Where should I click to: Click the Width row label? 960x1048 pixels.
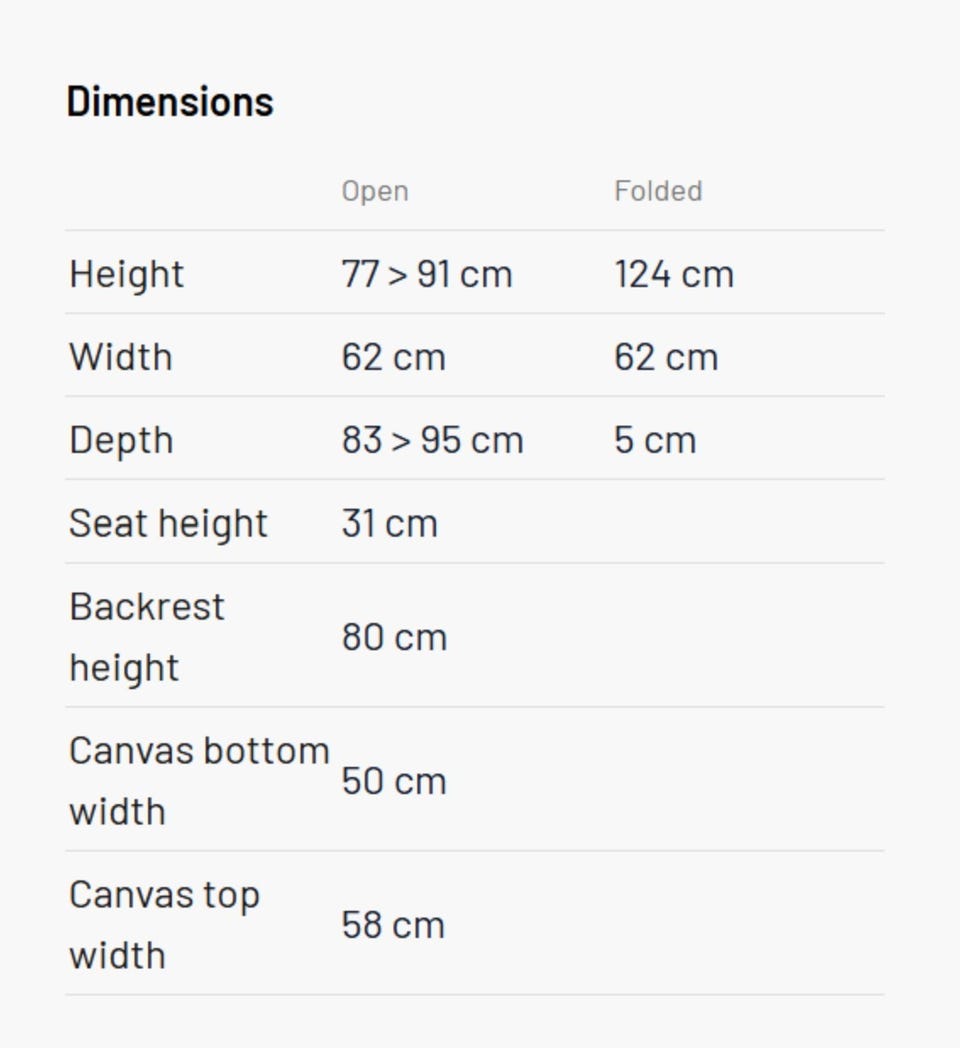click(x=121, y=357)
